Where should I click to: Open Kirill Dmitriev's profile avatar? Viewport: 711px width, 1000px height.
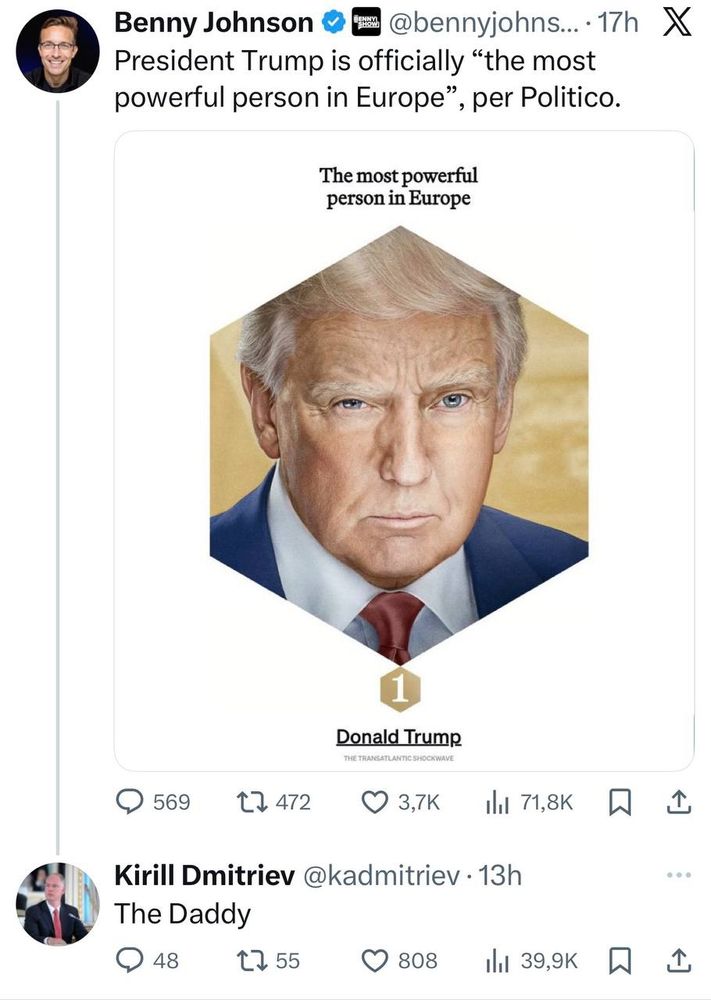click(x=57, y=904)
